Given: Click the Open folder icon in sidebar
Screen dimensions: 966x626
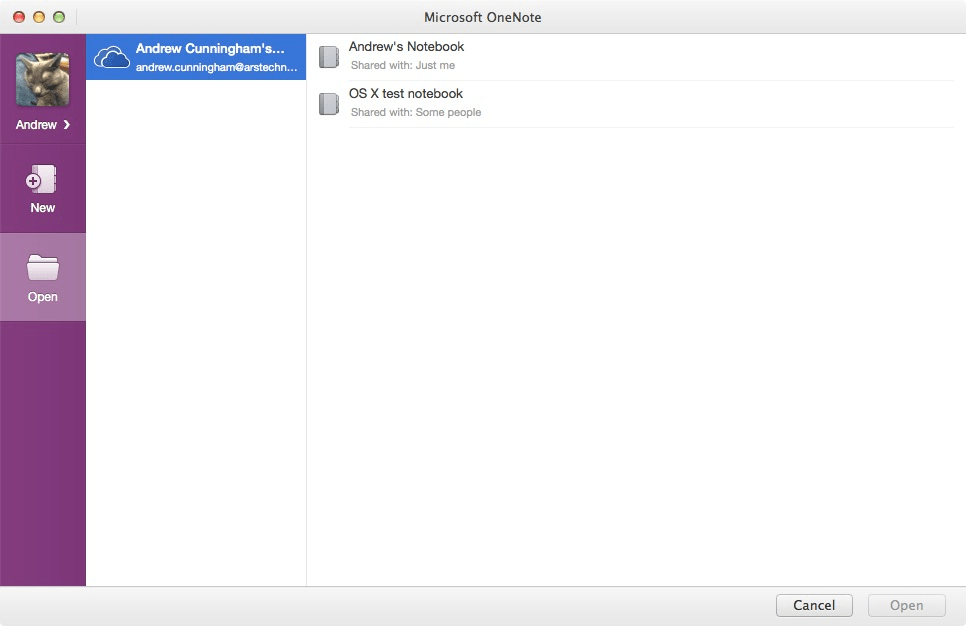Looking at the screenshot, I should [41, 268].
